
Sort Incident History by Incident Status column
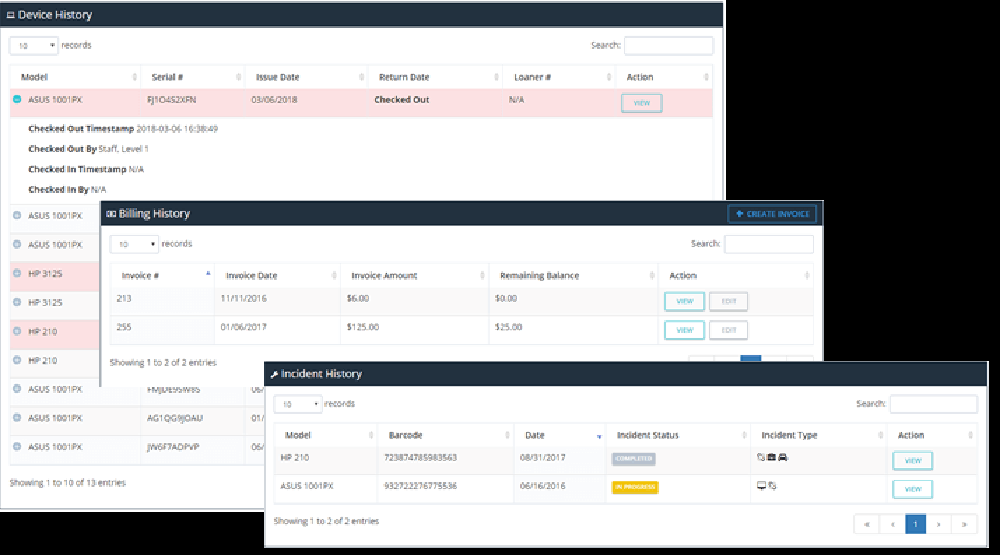678,436
